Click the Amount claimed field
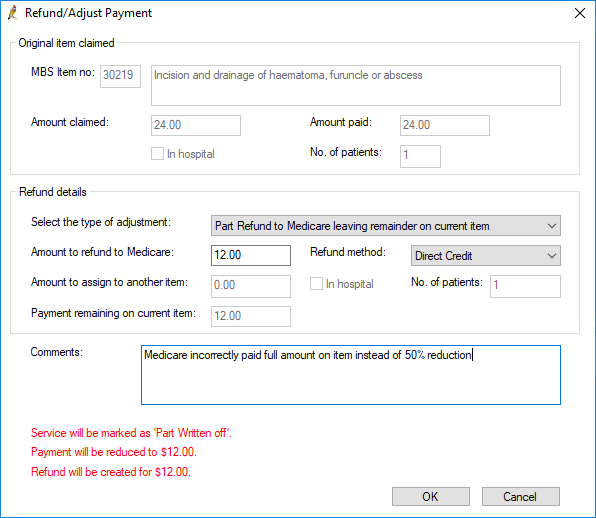 [x=196, y=125]
